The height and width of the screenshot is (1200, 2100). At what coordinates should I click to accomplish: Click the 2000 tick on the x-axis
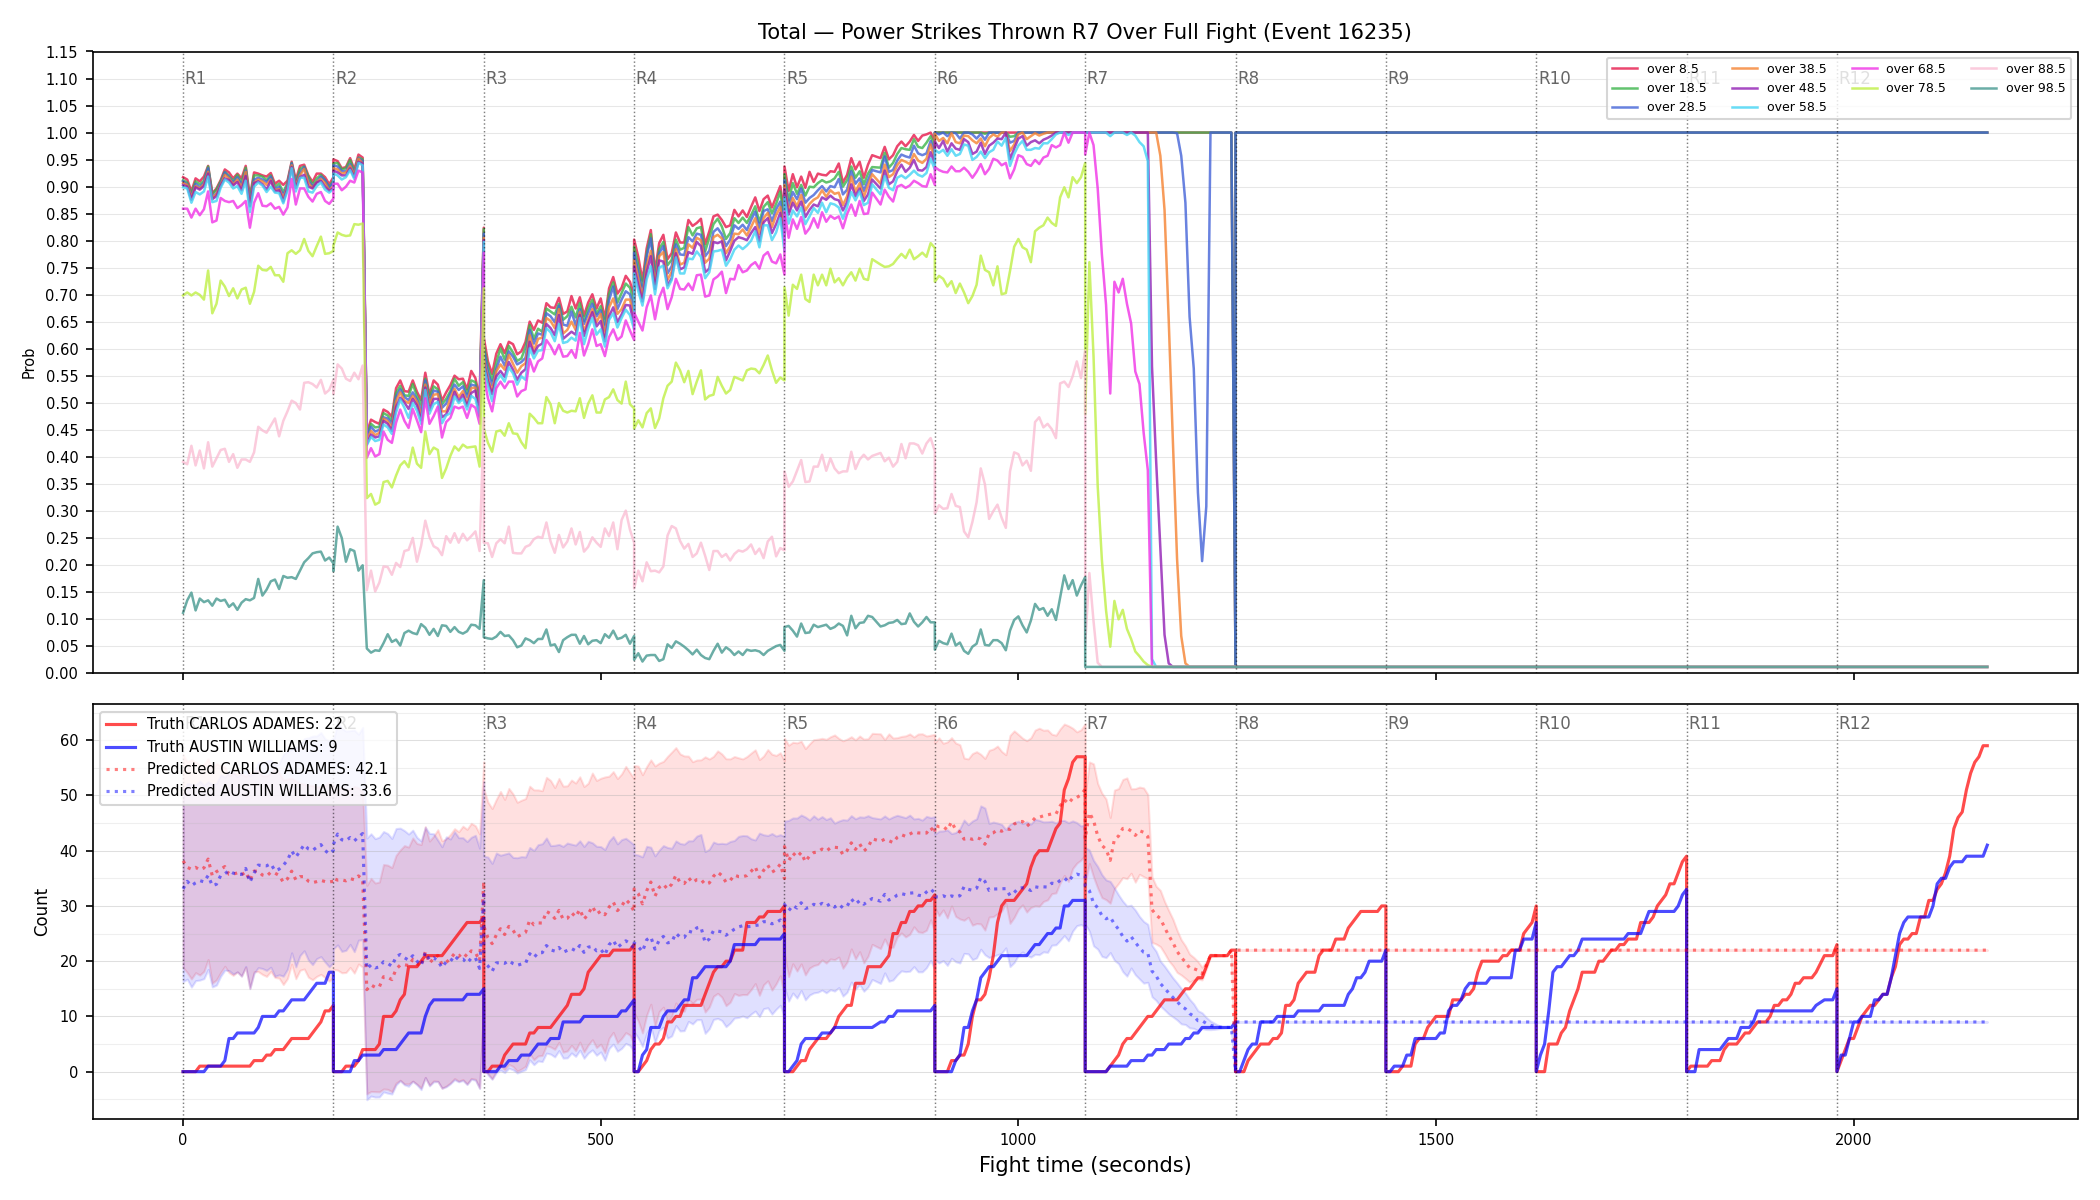[1853, 1139]
